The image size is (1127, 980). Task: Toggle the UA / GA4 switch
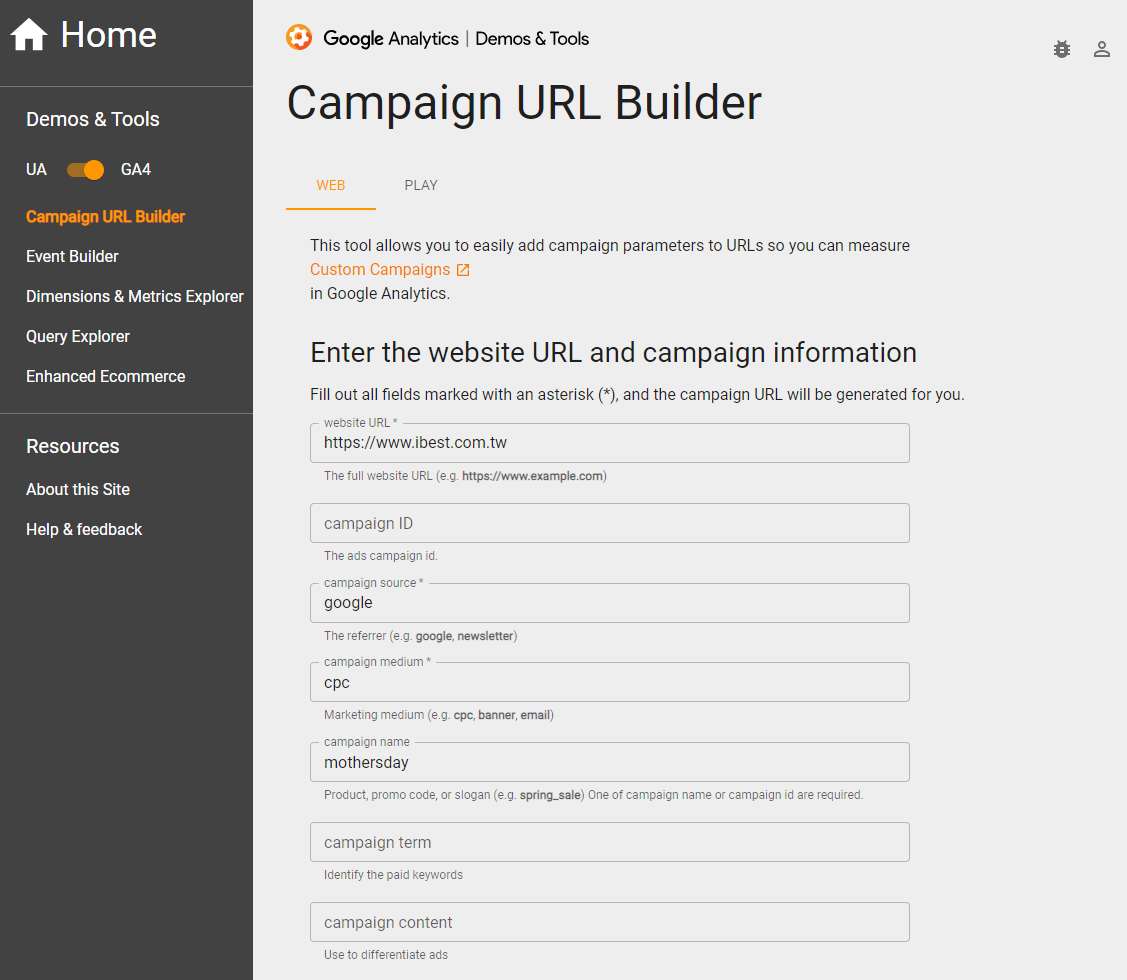86,170
